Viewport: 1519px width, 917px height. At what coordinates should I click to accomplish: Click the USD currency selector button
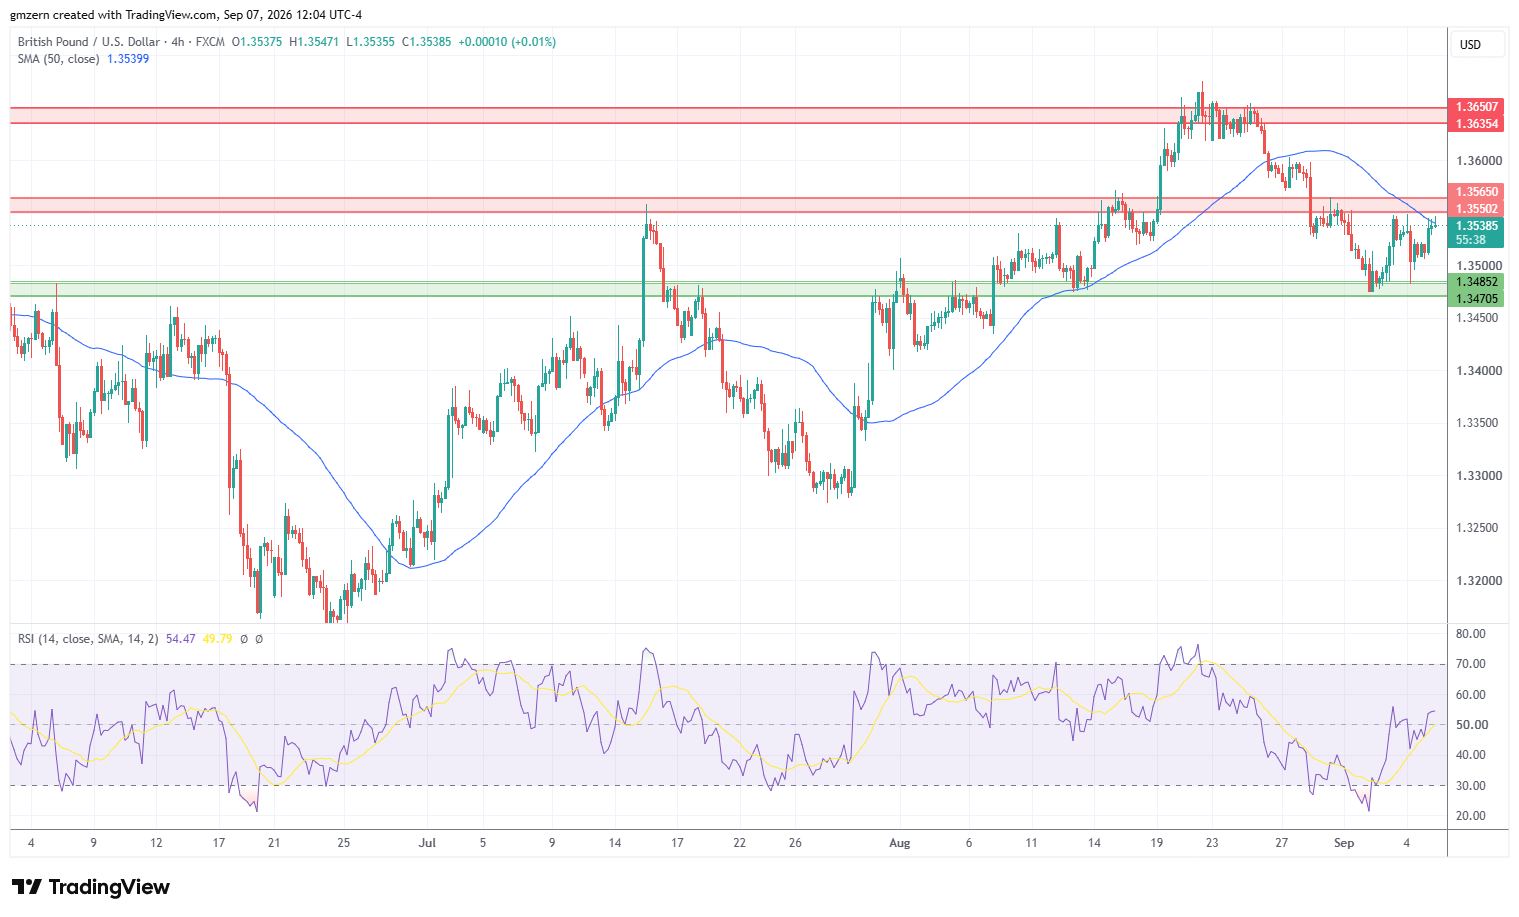pyautogui.click(x=1477, y=44)
